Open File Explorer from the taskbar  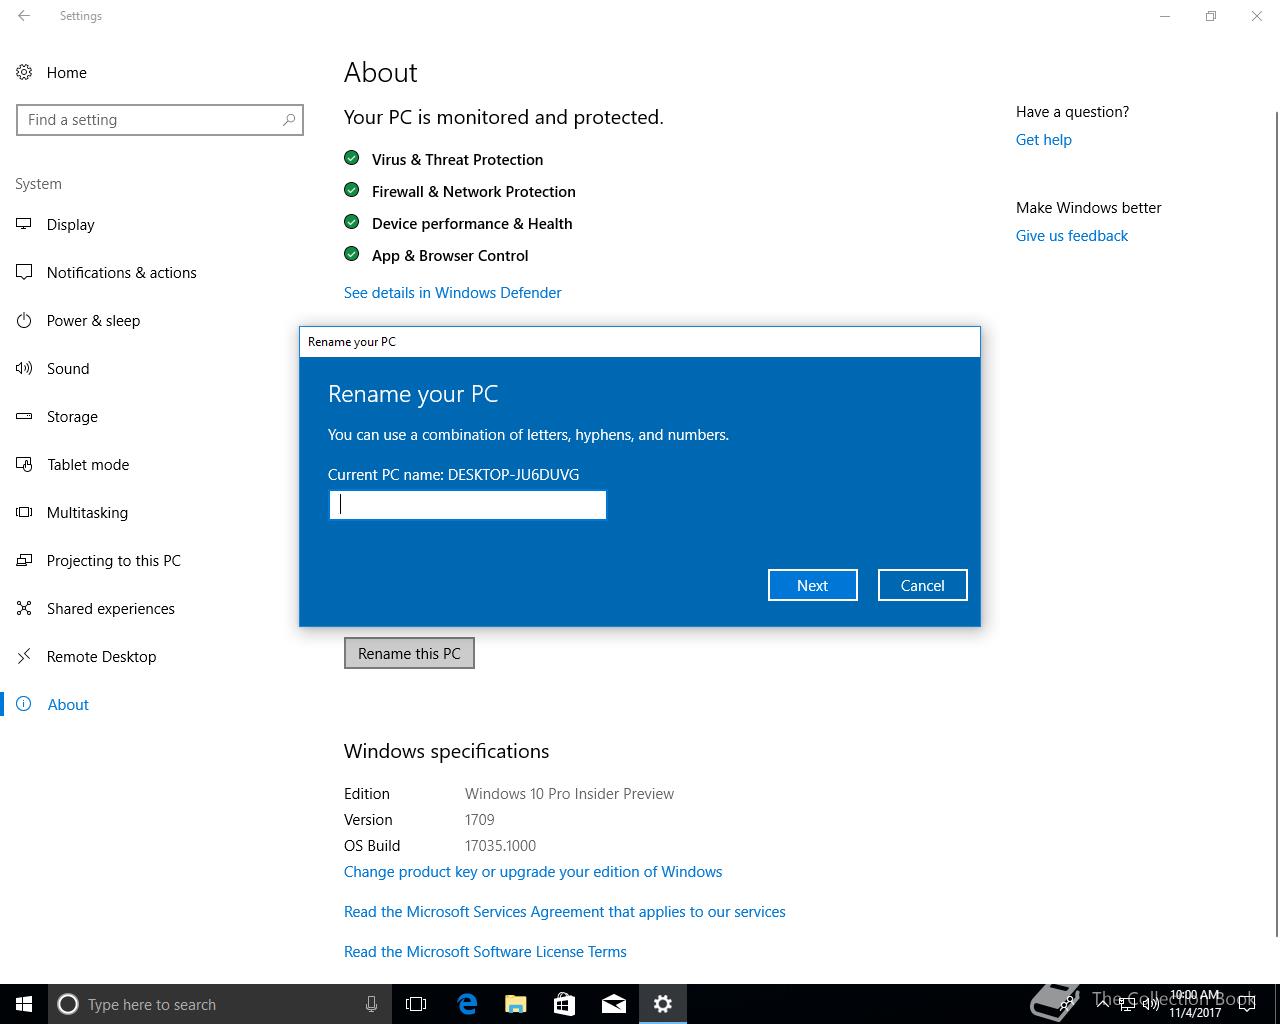click(x=515, y=1004)
